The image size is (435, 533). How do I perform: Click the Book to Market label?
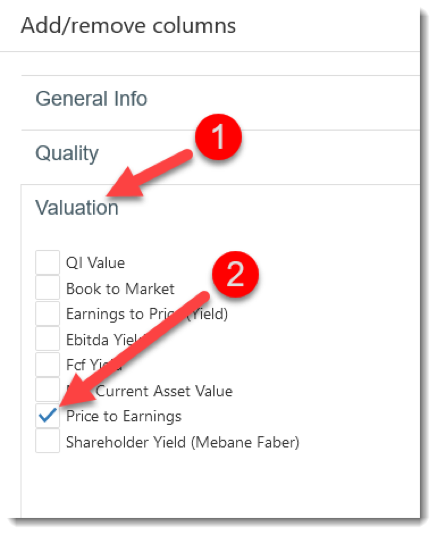[120, 289]
